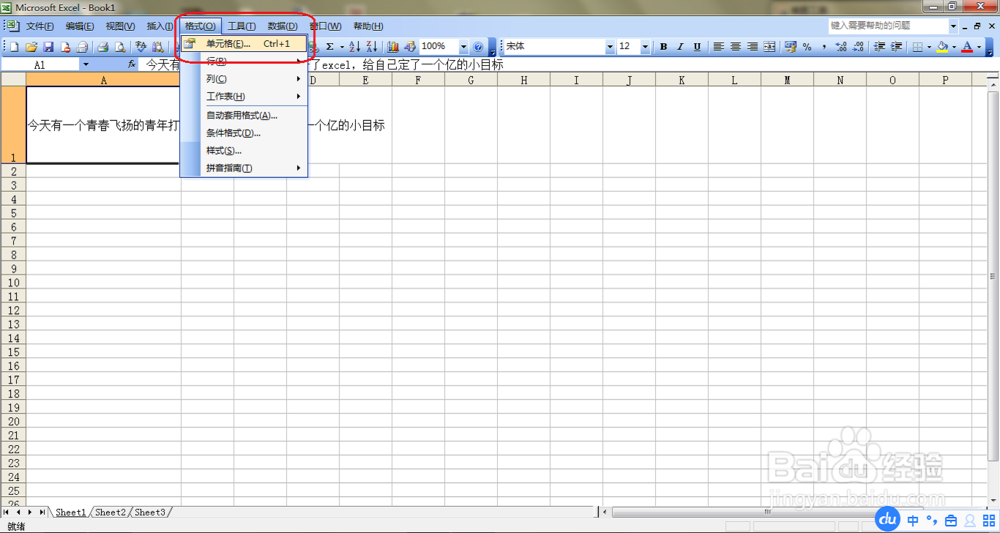Save the workbook with the floppy disk icon

(48, 47)
